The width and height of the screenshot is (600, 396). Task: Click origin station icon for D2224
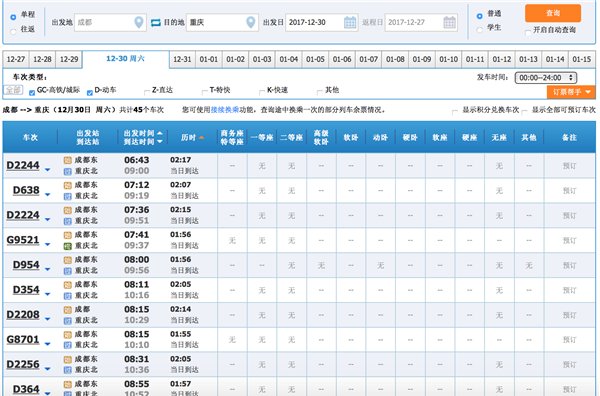pyautogui.click(x=68, y=210)
